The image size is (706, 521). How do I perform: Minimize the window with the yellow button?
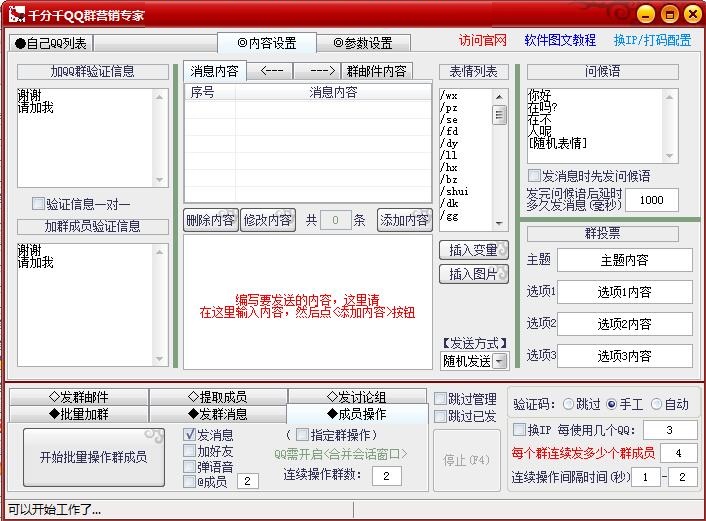coord(646,14)
